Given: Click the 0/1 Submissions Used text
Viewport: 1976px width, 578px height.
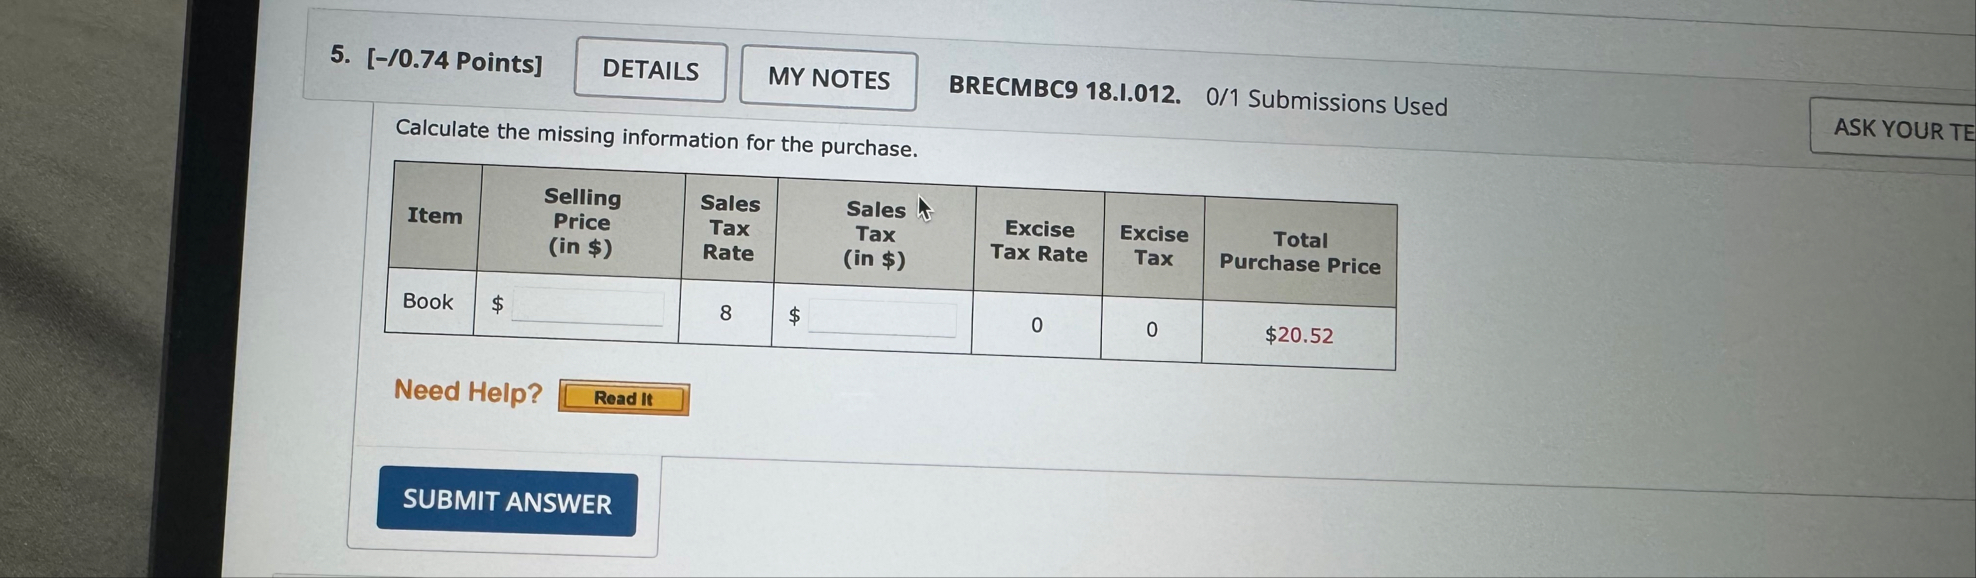Looking at the screenshot, I should click(x=1326, y=102).
